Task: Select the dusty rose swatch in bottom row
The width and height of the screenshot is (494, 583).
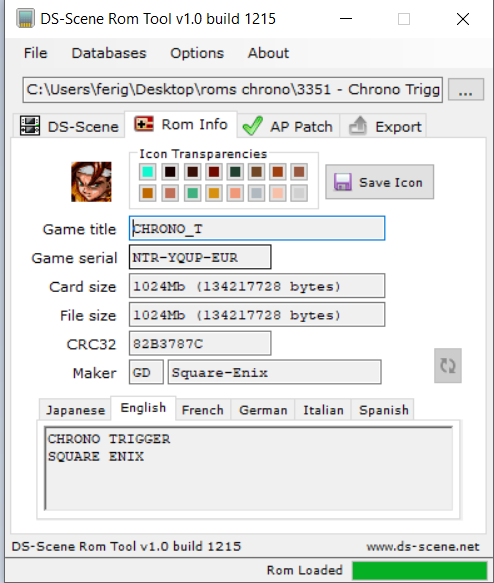Action: [x=170, y=193]
